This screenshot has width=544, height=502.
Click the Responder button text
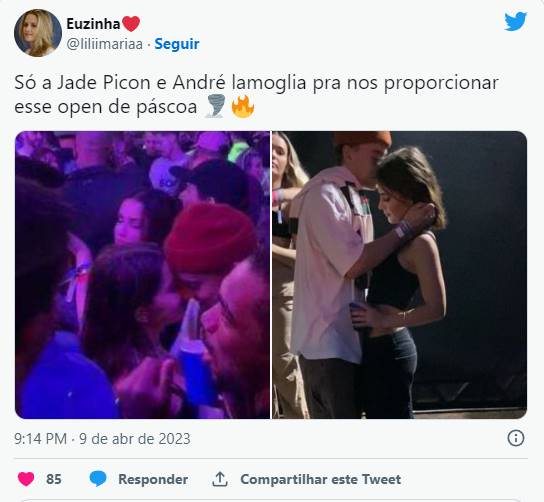click(153, 479)
